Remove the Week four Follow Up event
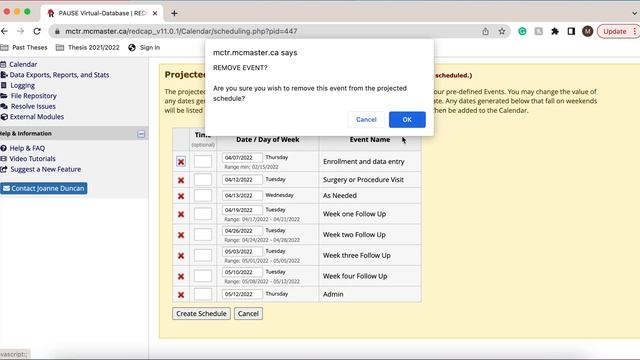The width and height of the screenshot is (640, 360). coord(181,277)
